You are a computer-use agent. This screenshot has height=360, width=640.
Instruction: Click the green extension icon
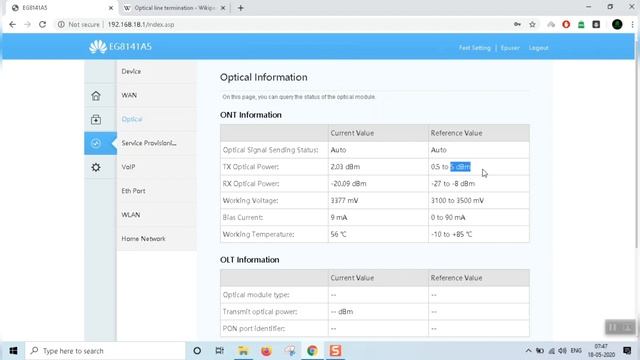coord(581,24)
